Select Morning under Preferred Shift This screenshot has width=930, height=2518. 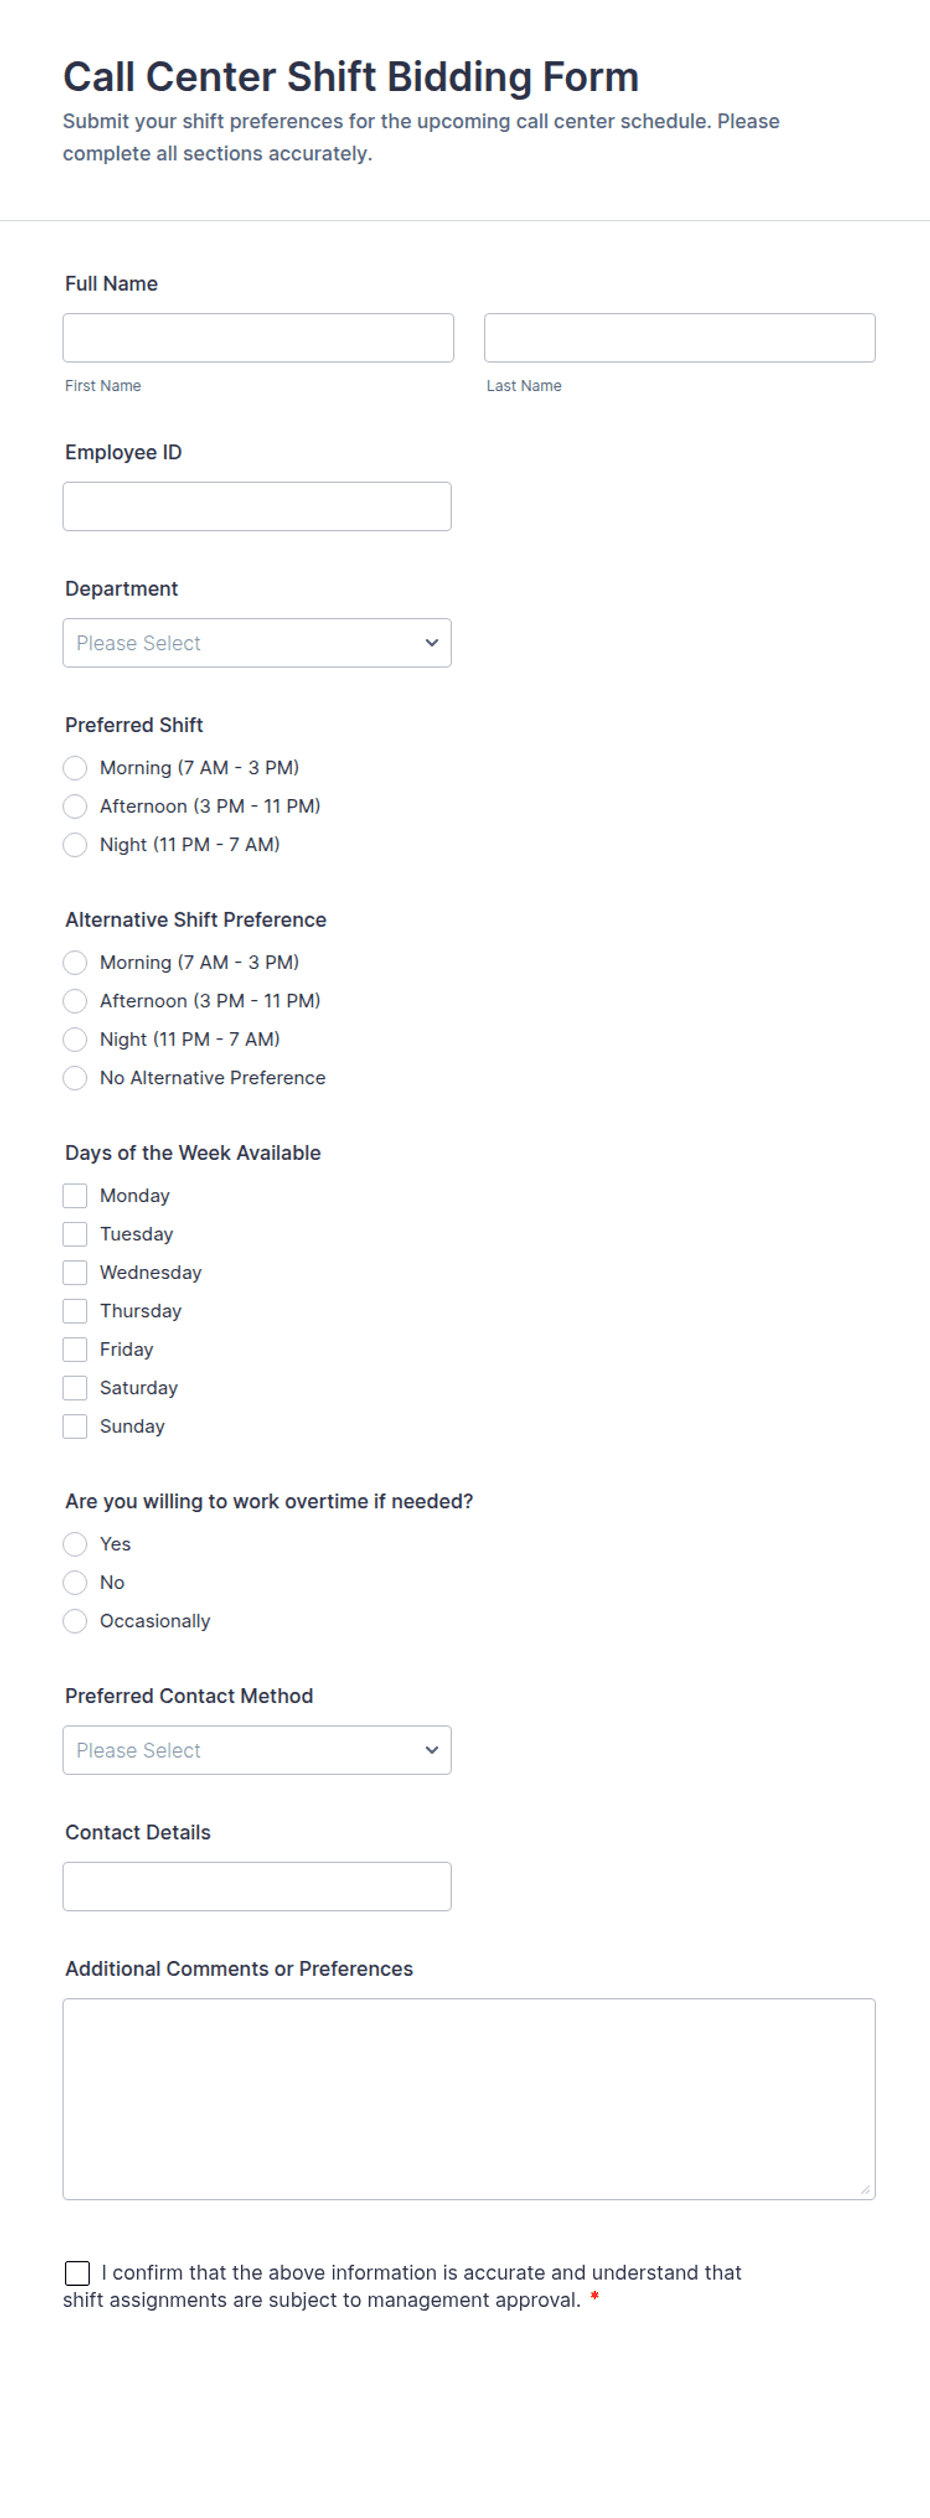(75, 768)
